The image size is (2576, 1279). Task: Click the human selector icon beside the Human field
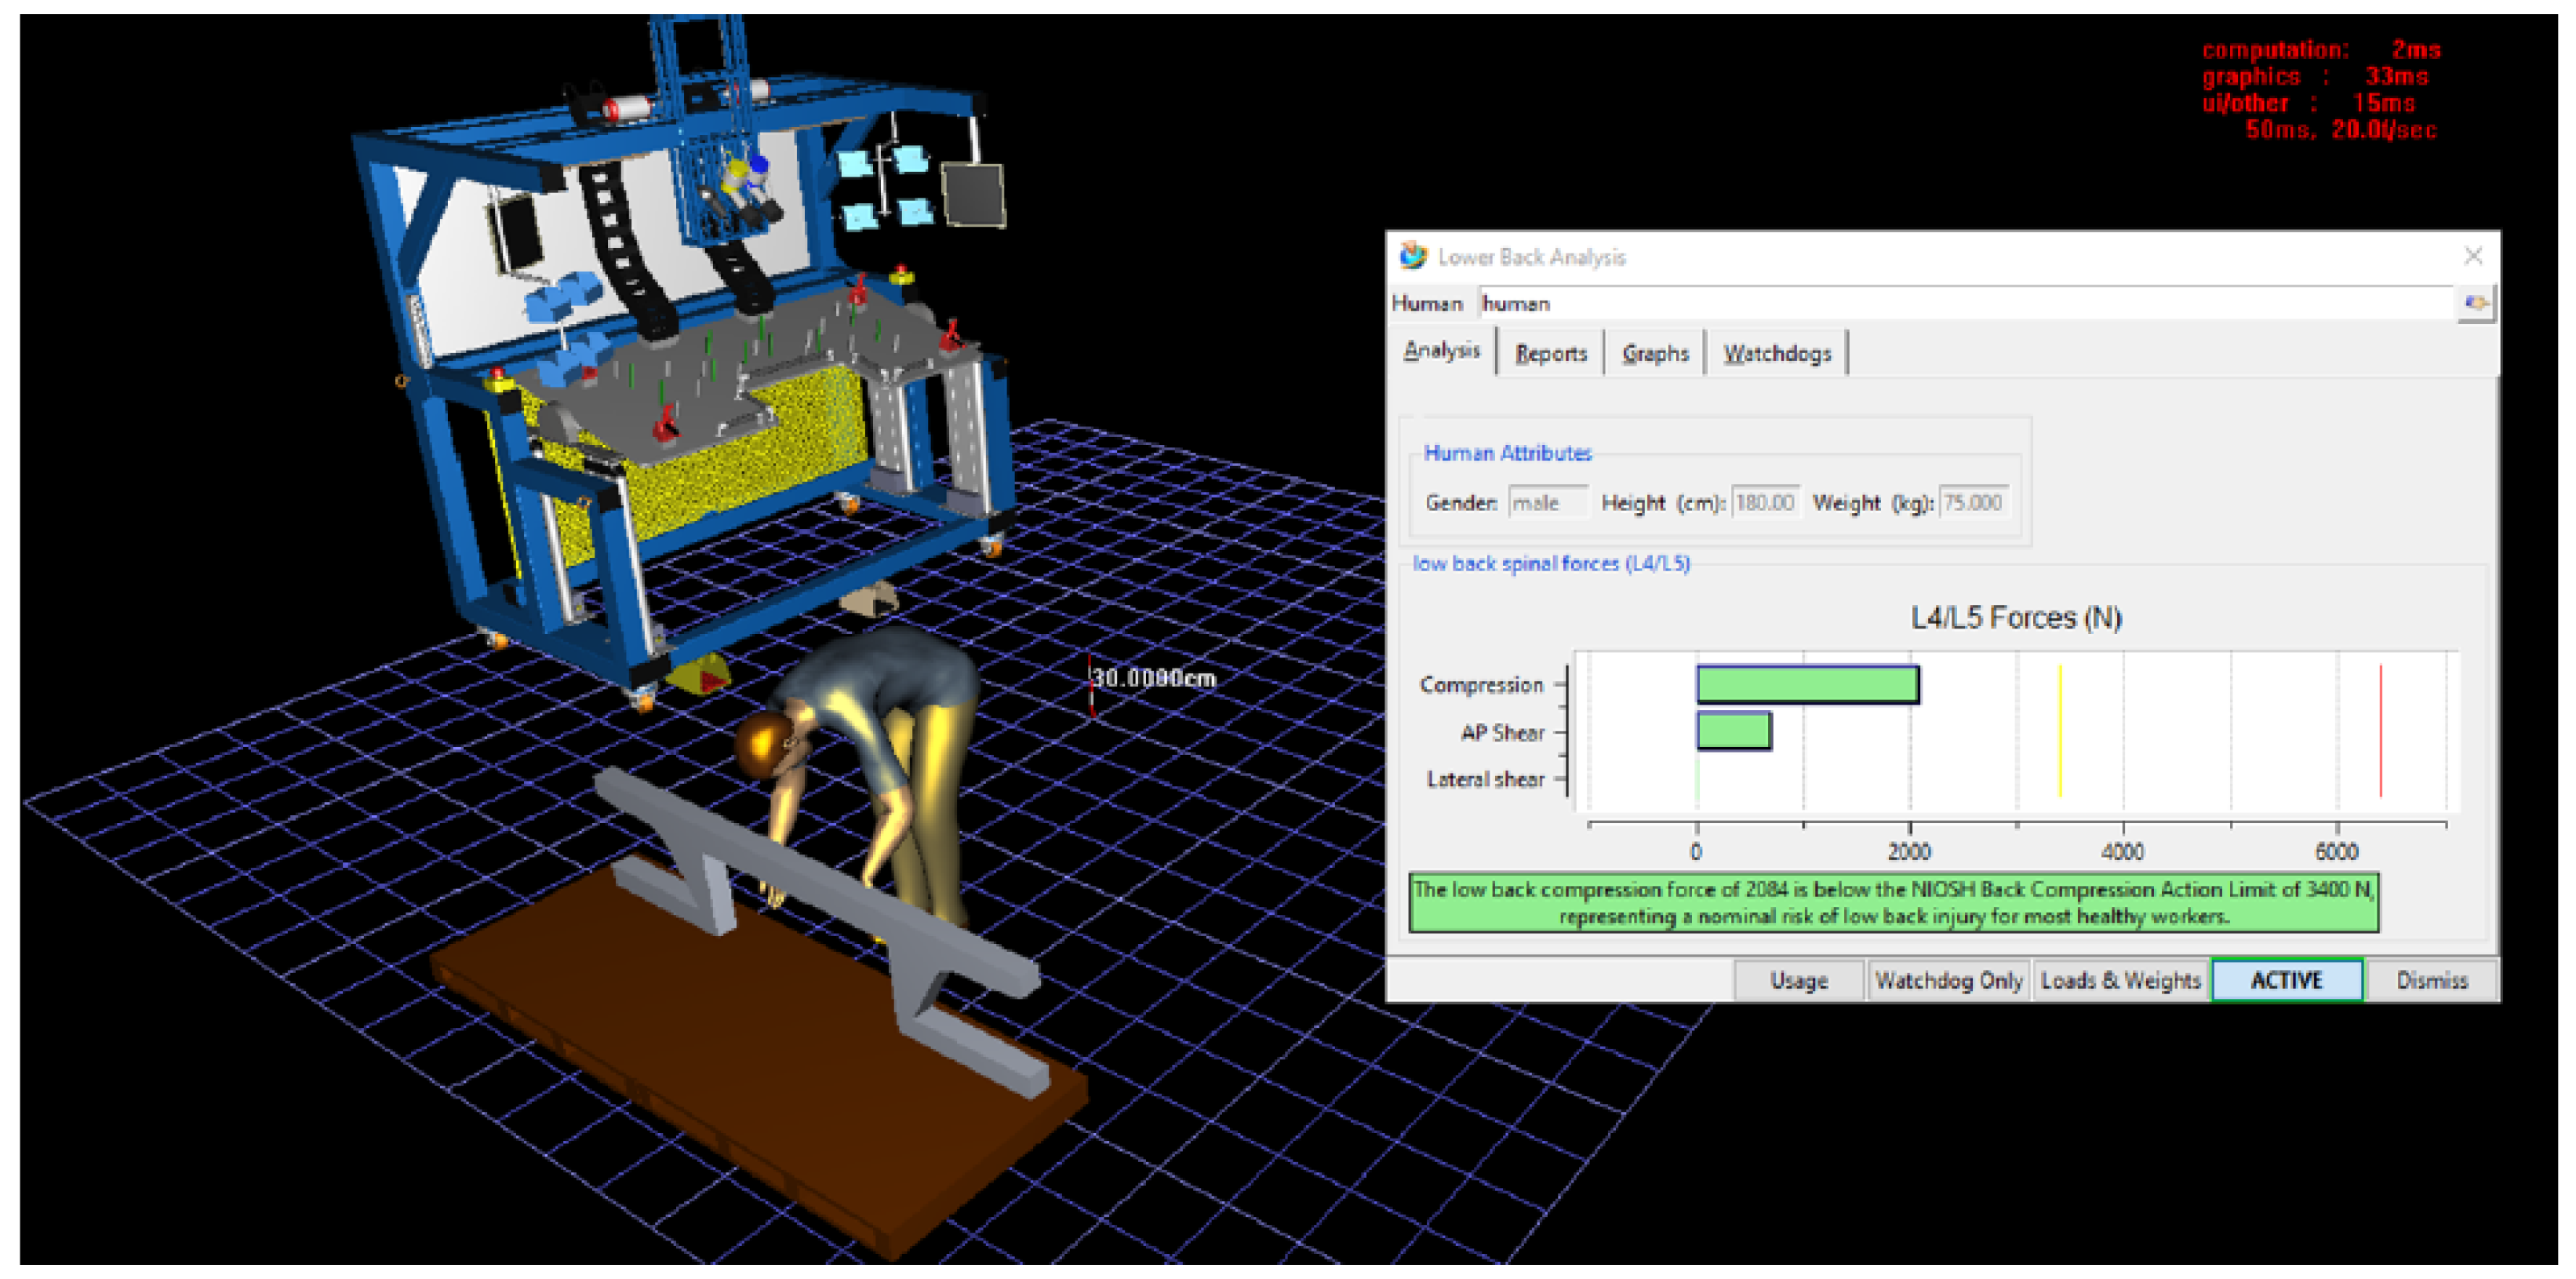2475,303
